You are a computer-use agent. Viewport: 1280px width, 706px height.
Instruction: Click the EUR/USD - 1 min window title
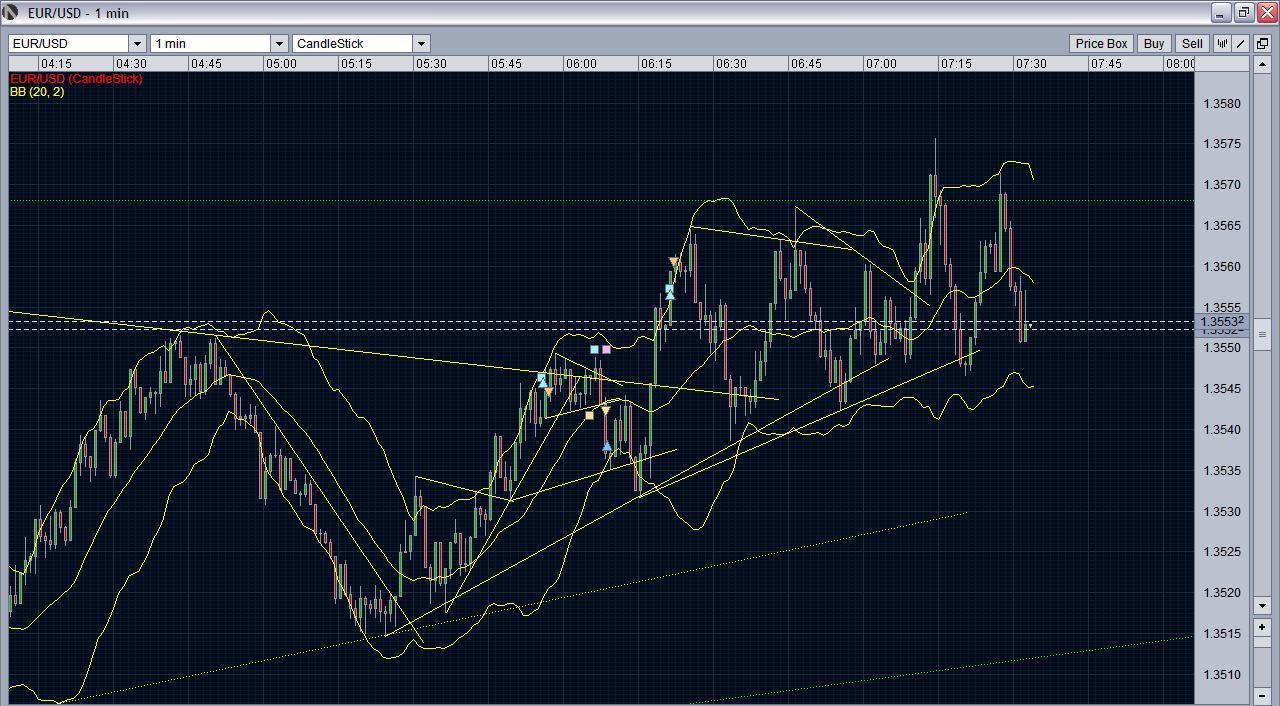pyautogui.click(x=78, y=13)
